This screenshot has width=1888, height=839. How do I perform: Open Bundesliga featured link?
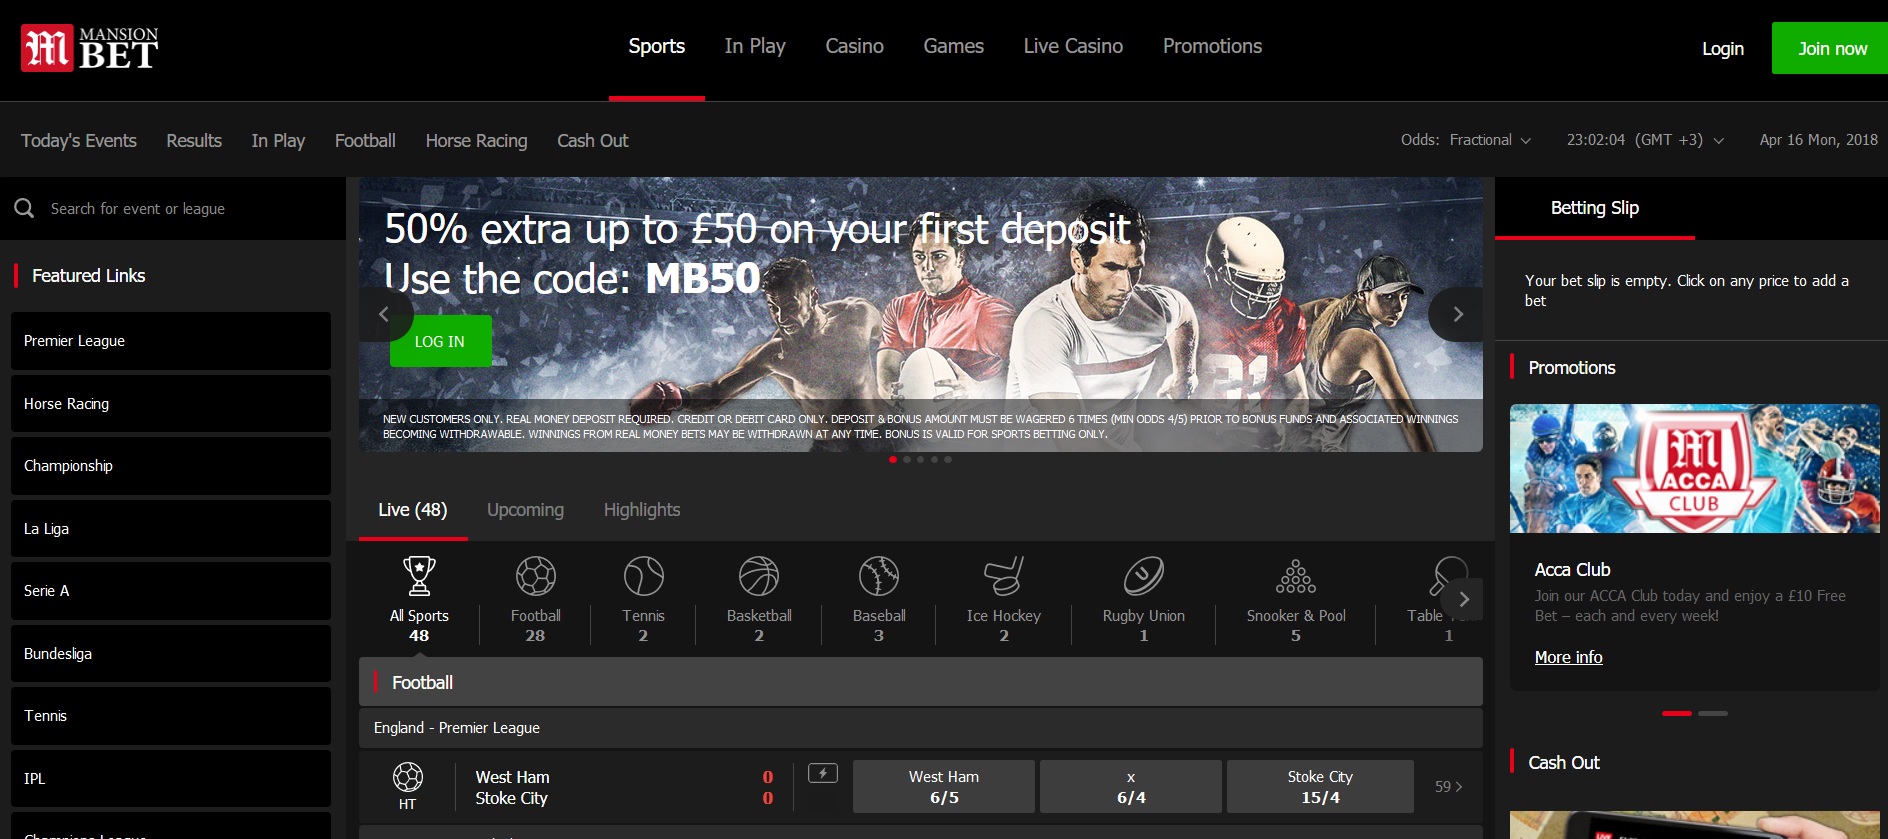[171, 654]
